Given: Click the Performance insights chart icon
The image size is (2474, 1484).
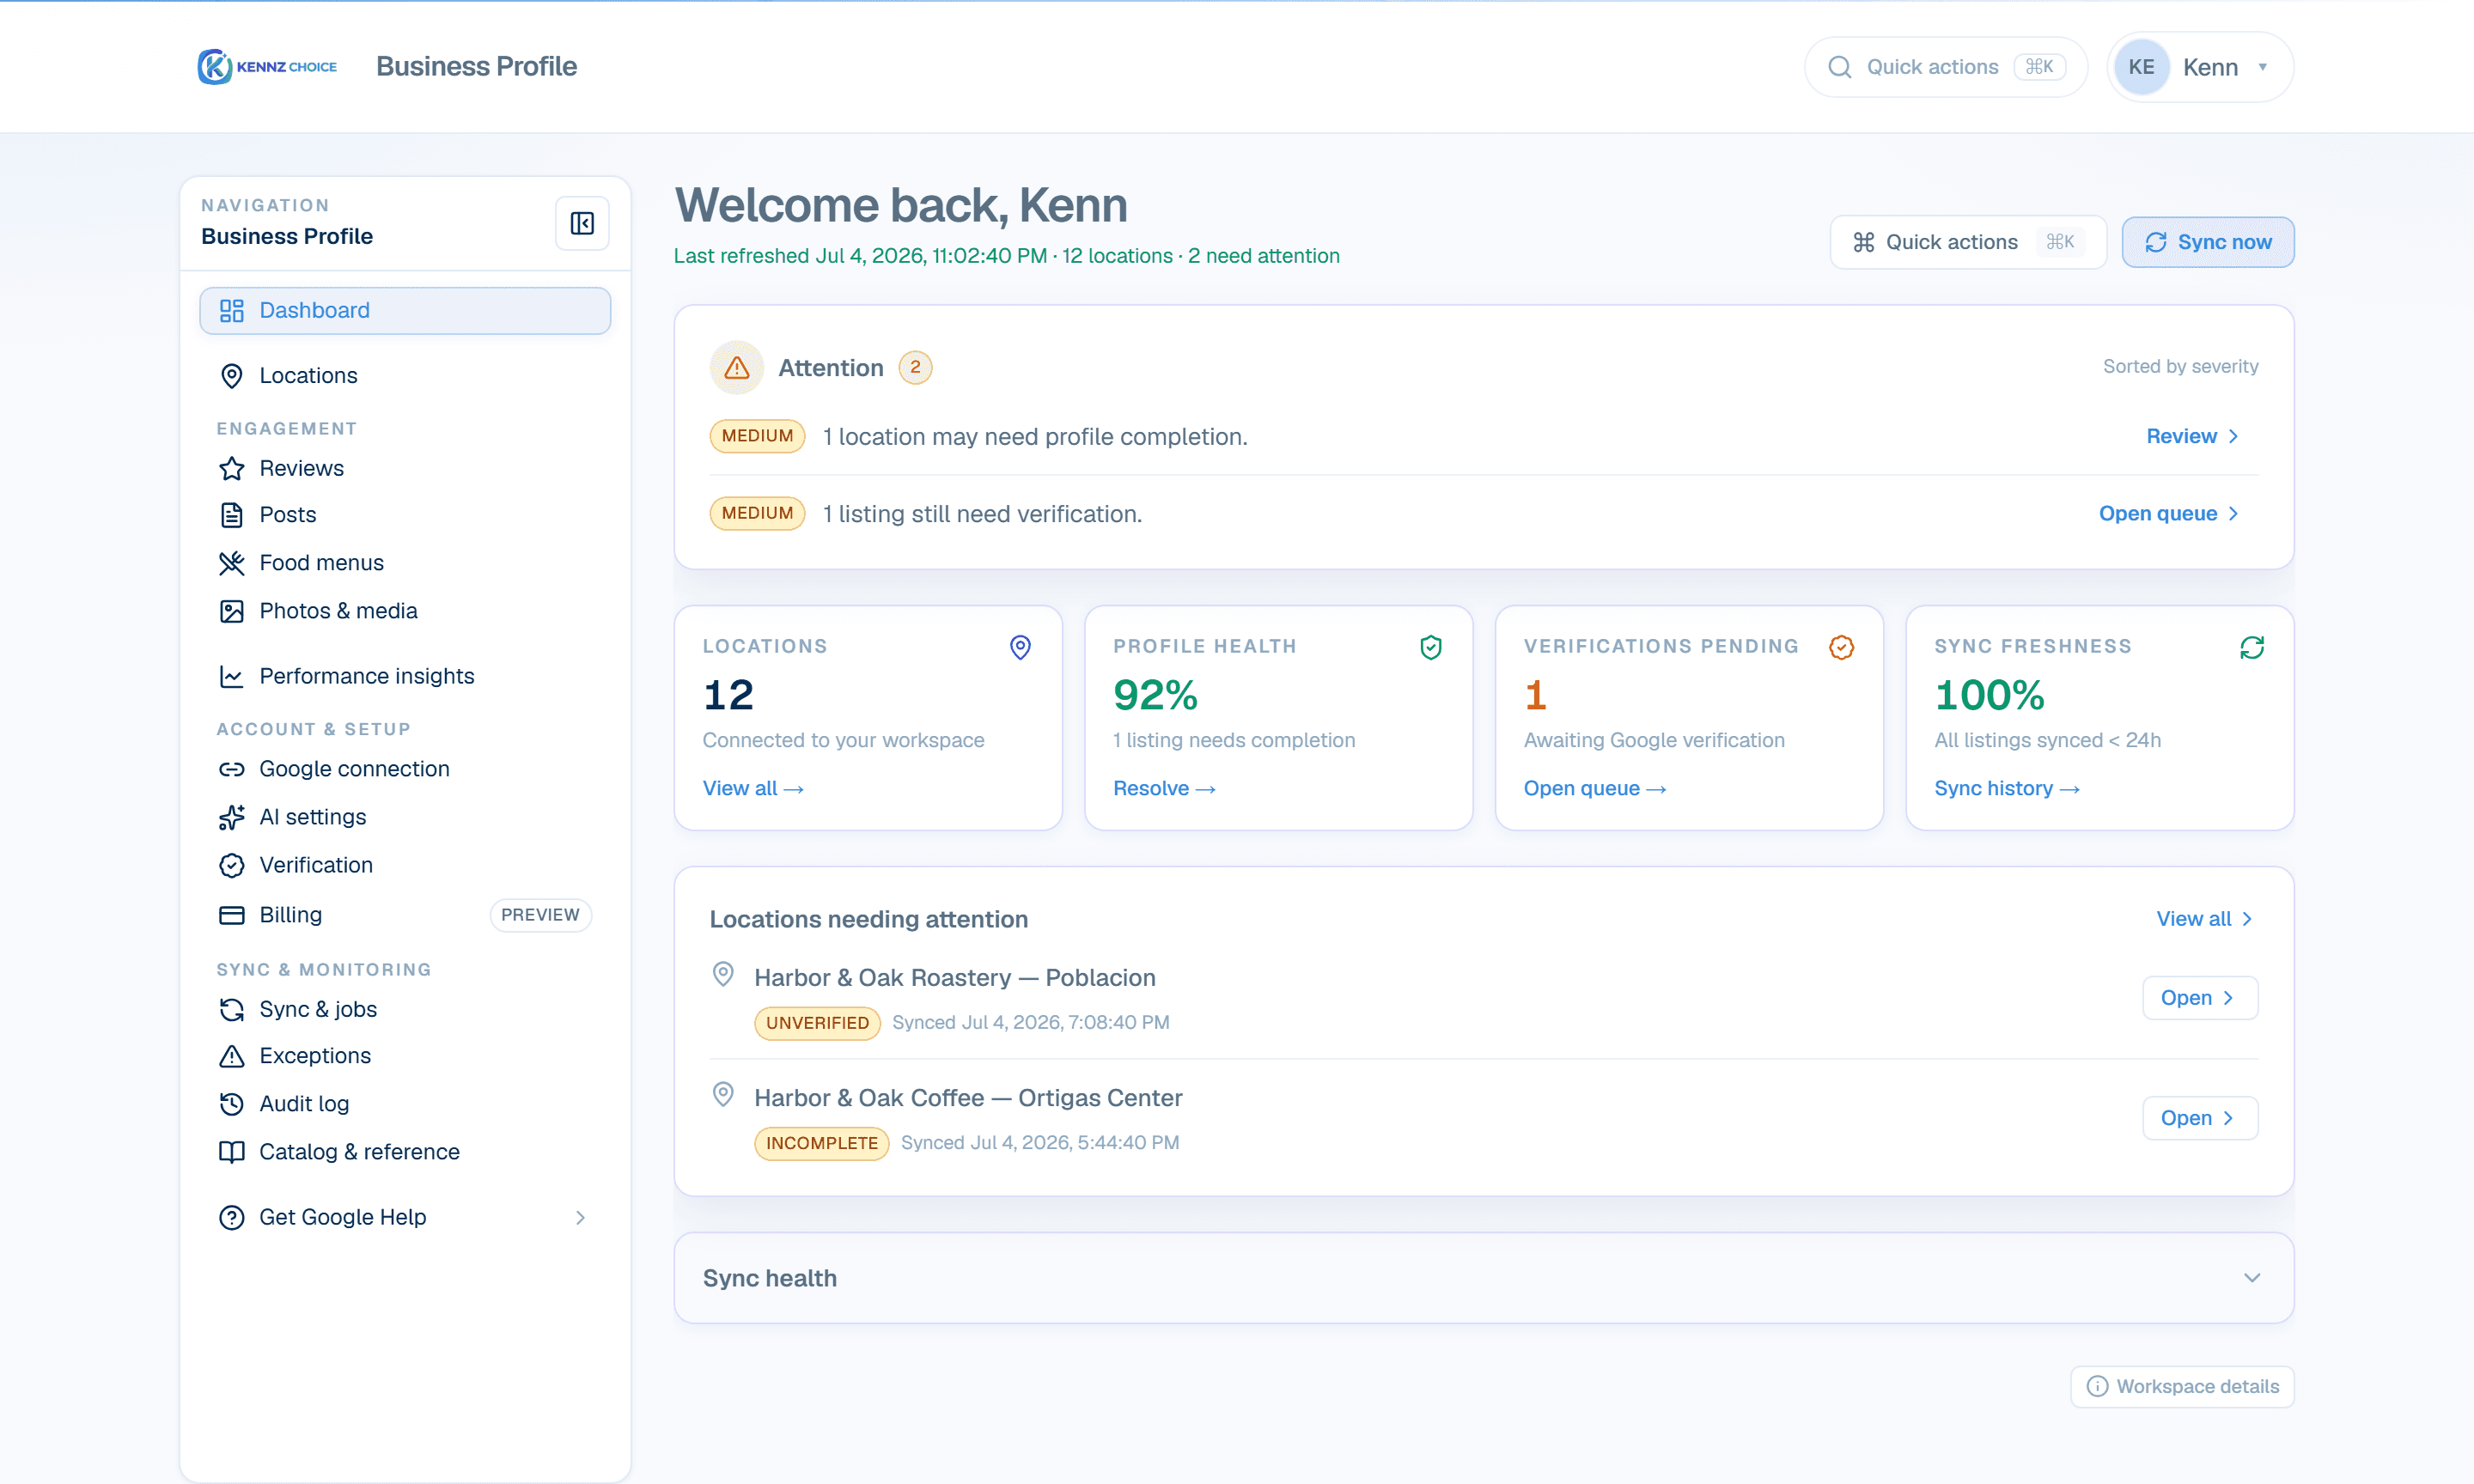Looking at the screenshot, I should [232, 677].
